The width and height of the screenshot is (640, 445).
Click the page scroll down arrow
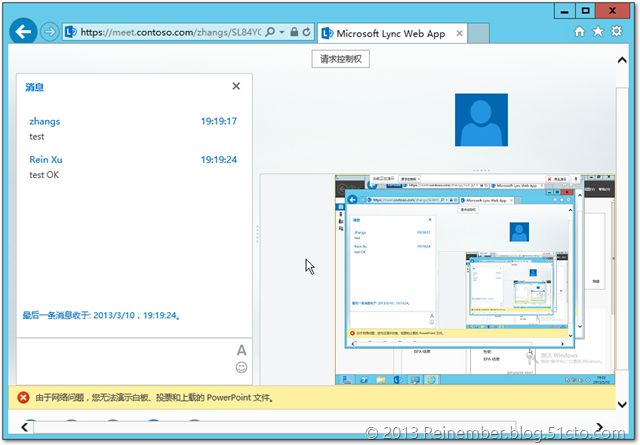point(622,404)
